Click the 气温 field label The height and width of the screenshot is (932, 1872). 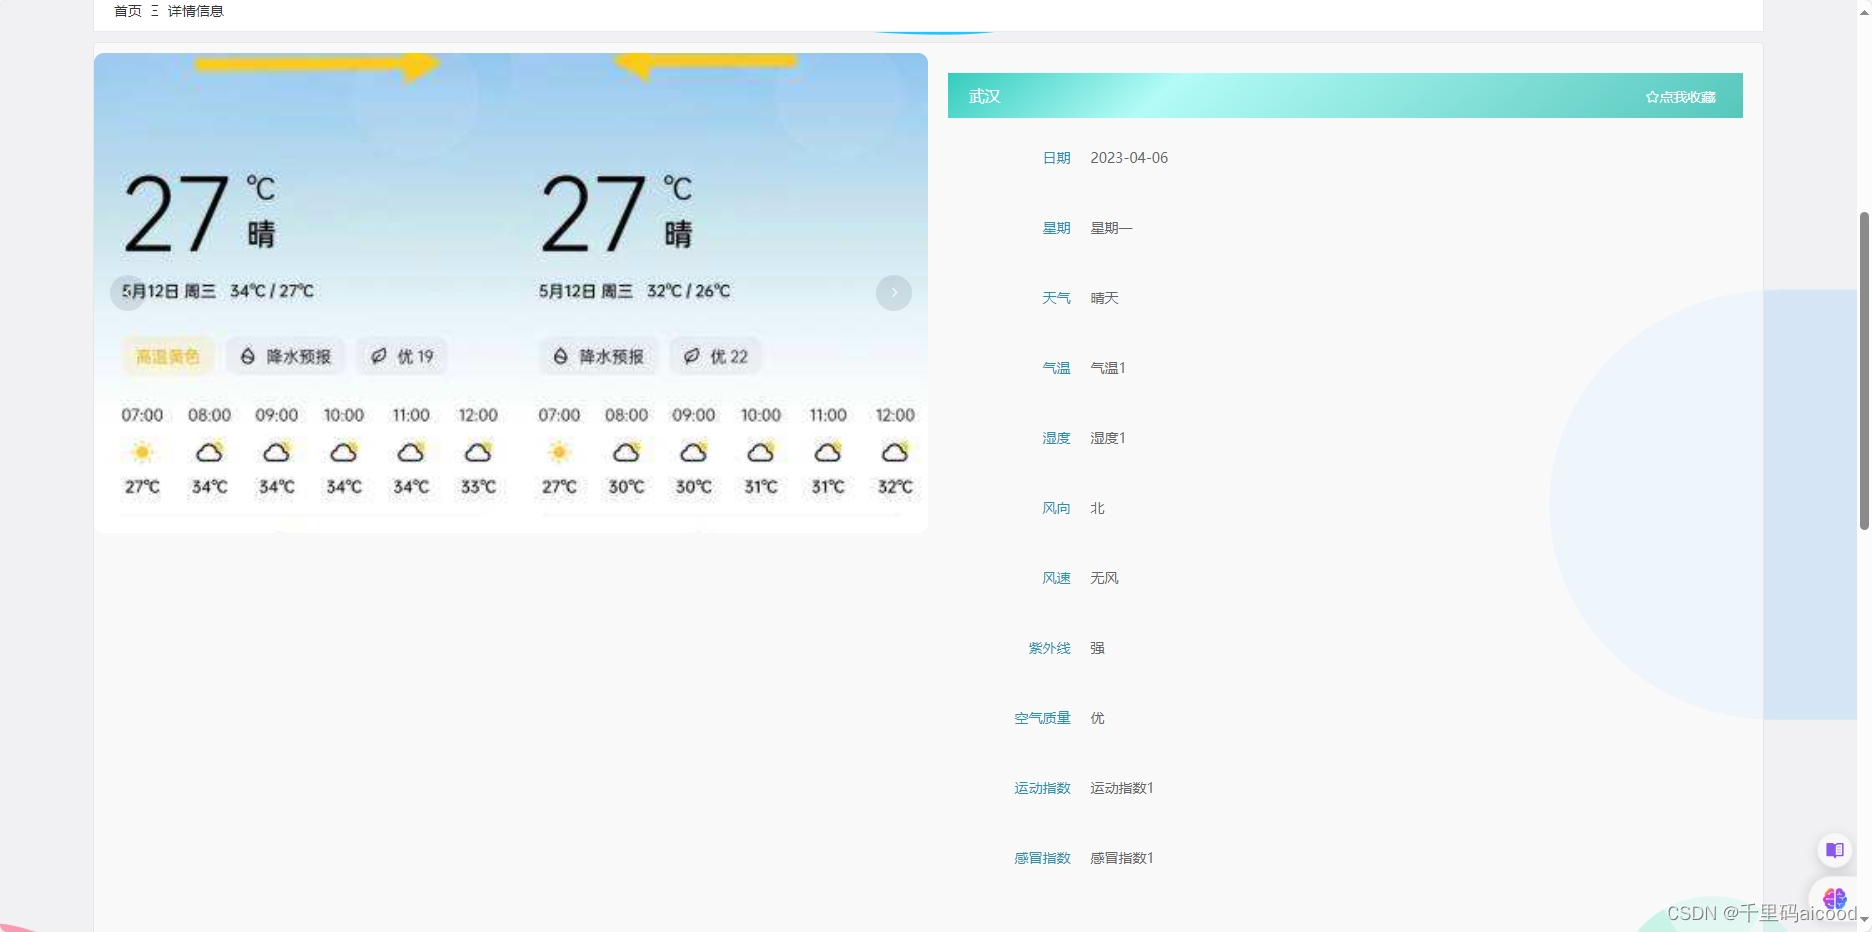pos(1056,368)
